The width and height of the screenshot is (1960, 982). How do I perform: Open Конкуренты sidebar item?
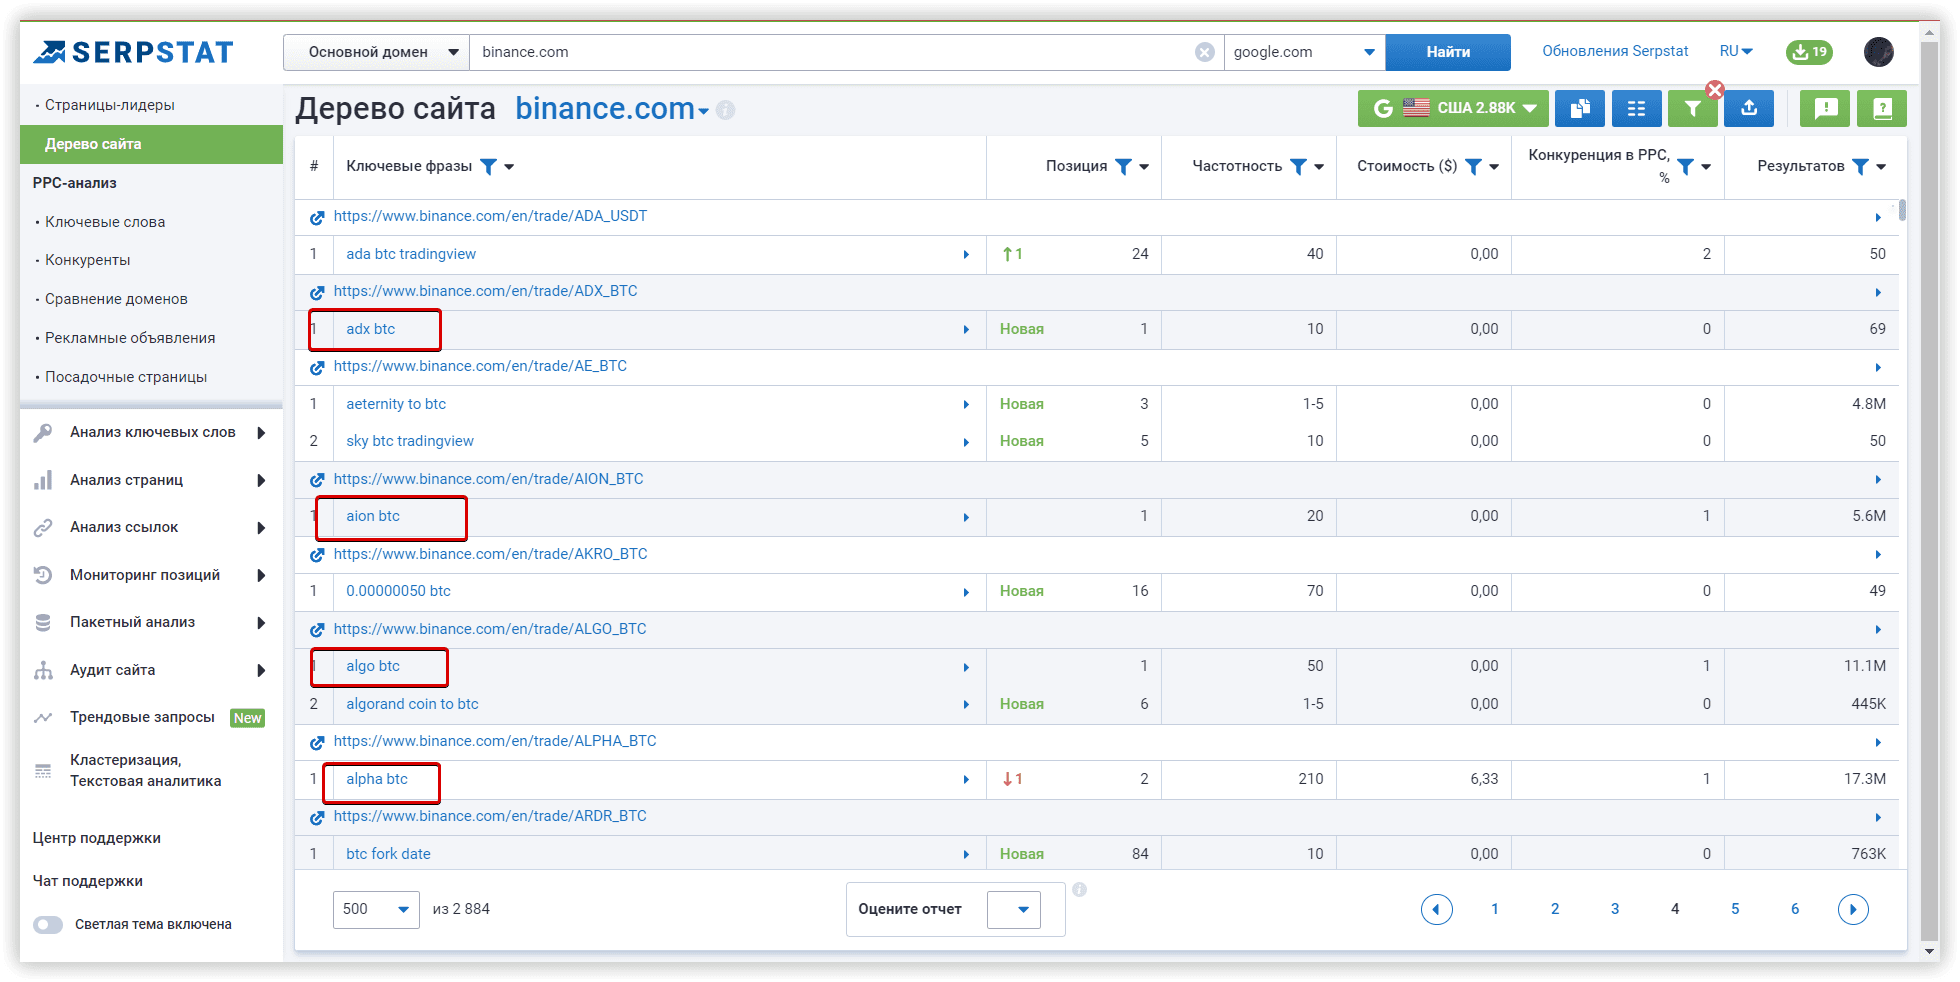coord(87,260)
